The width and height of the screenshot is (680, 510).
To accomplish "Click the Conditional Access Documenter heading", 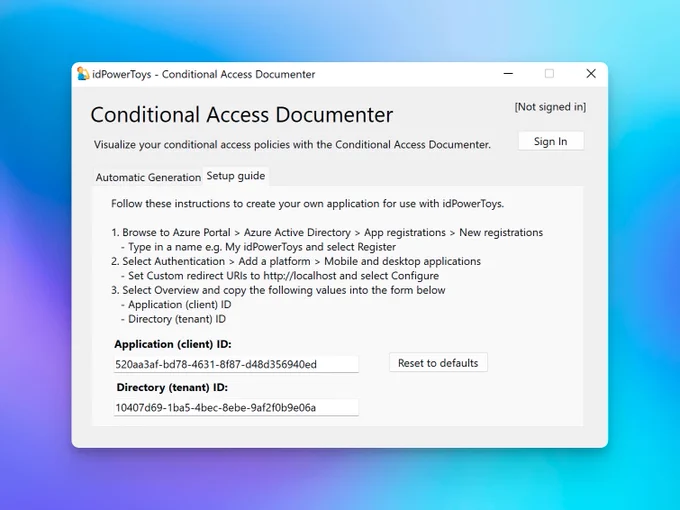I will pos(242,115).
